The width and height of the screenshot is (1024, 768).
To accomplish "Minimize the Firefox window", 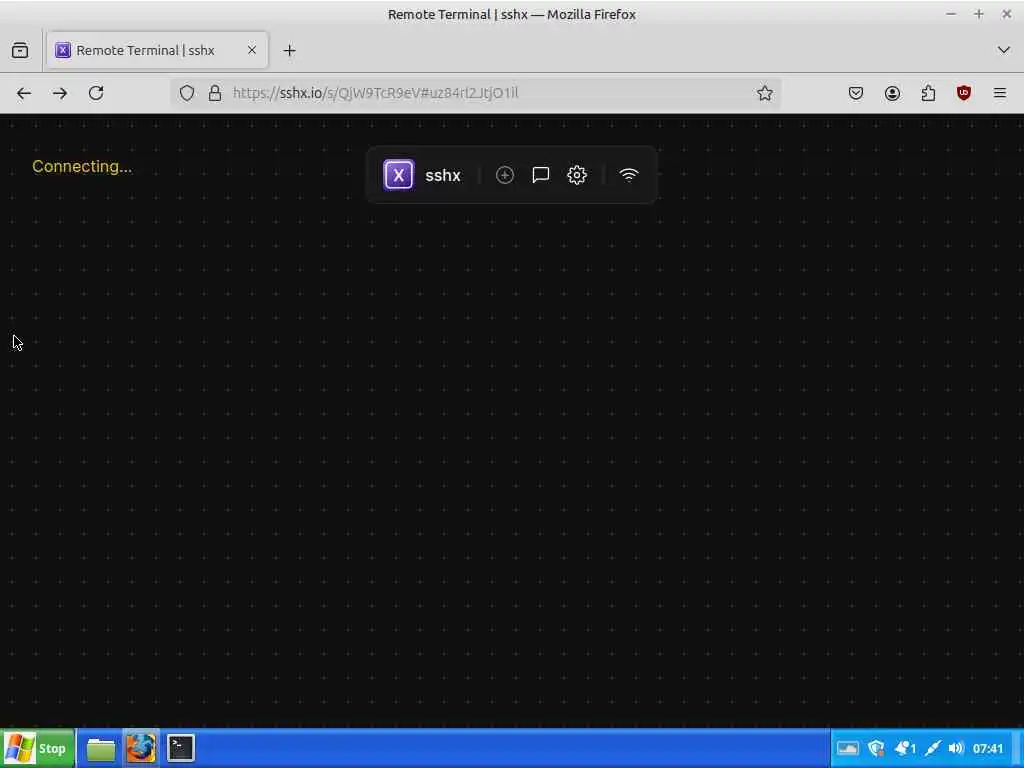I will tap(951, 14).
